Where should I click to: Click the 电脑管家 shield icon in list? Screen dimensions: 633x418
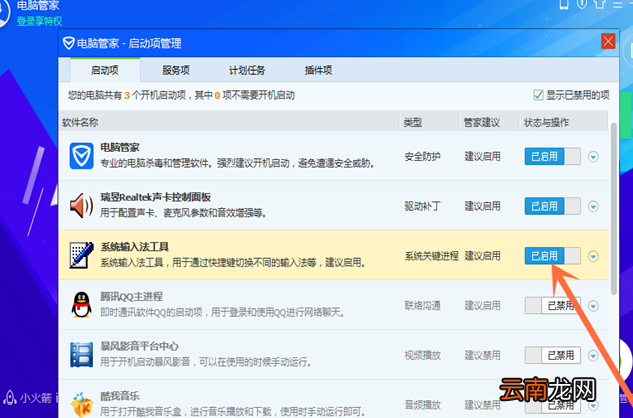82,156
